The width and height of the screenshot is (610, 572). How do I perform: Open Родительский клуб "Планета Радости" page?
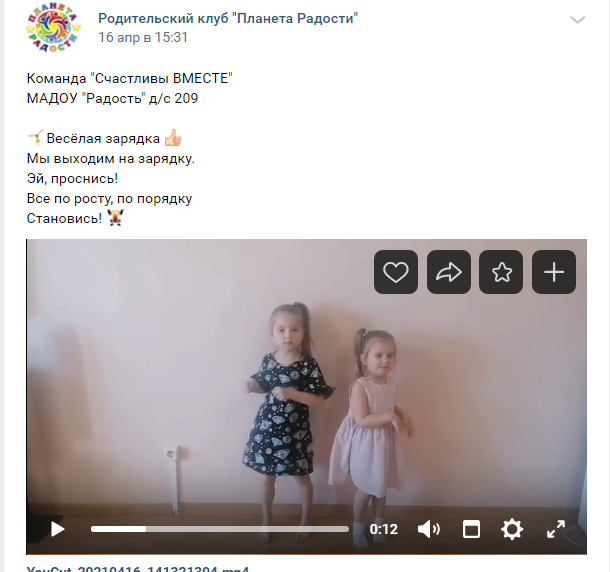(x=228, y=18)
